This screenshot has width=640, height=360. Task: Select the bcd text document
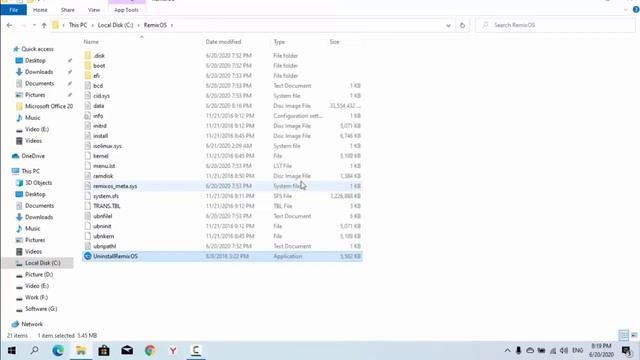(222, 86)
